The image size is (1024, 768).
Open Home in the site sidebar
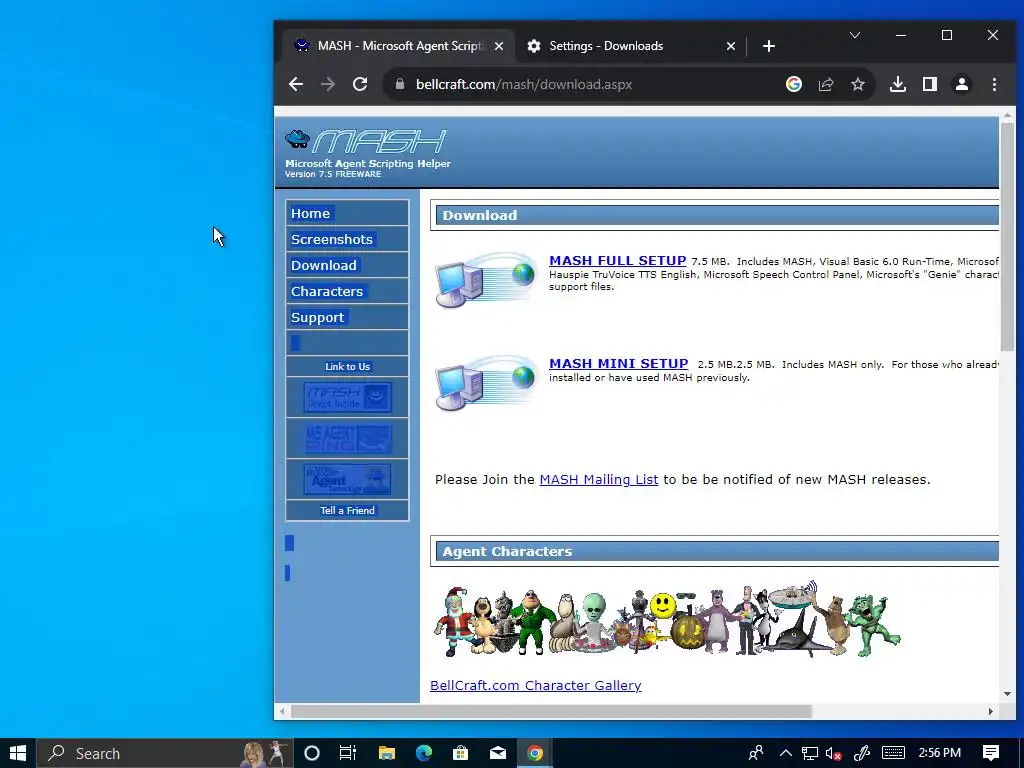point(310,214)
